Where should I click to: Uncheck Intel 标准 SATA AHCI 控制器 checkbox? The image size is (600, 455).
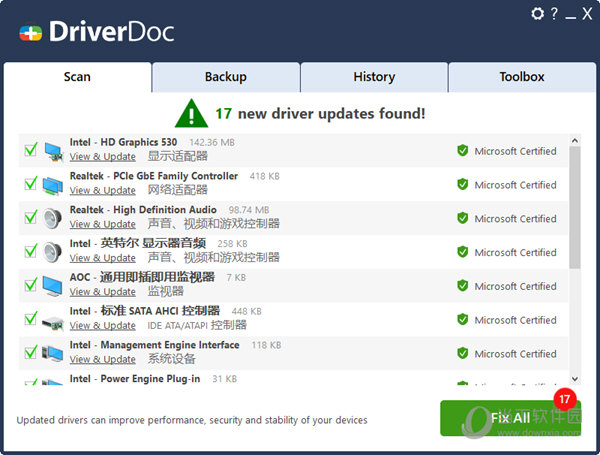pyautogui.click(x=31, y=318)
